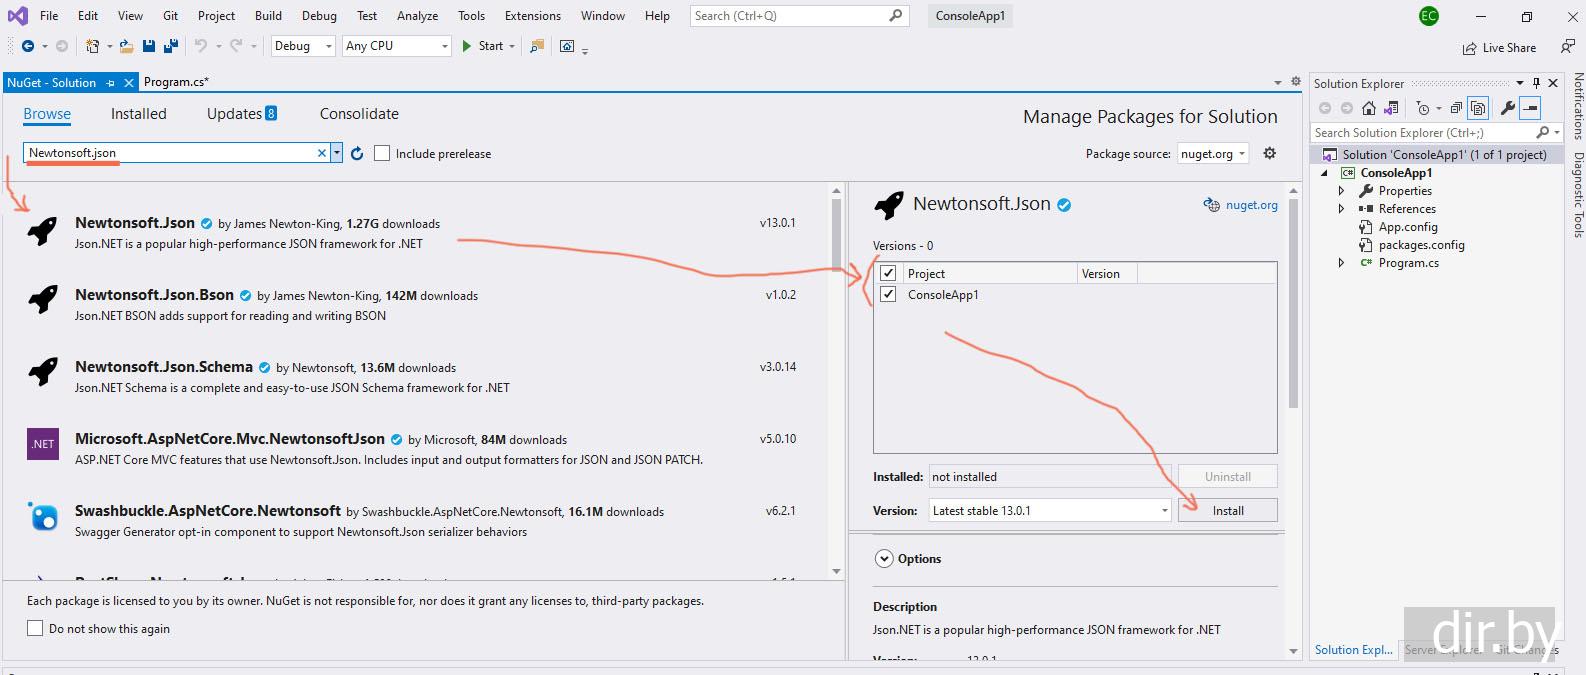Open the Start button dropdown arrow
Image resolution: width=1586 pixels, height=675 pixels.
point(512,46)
